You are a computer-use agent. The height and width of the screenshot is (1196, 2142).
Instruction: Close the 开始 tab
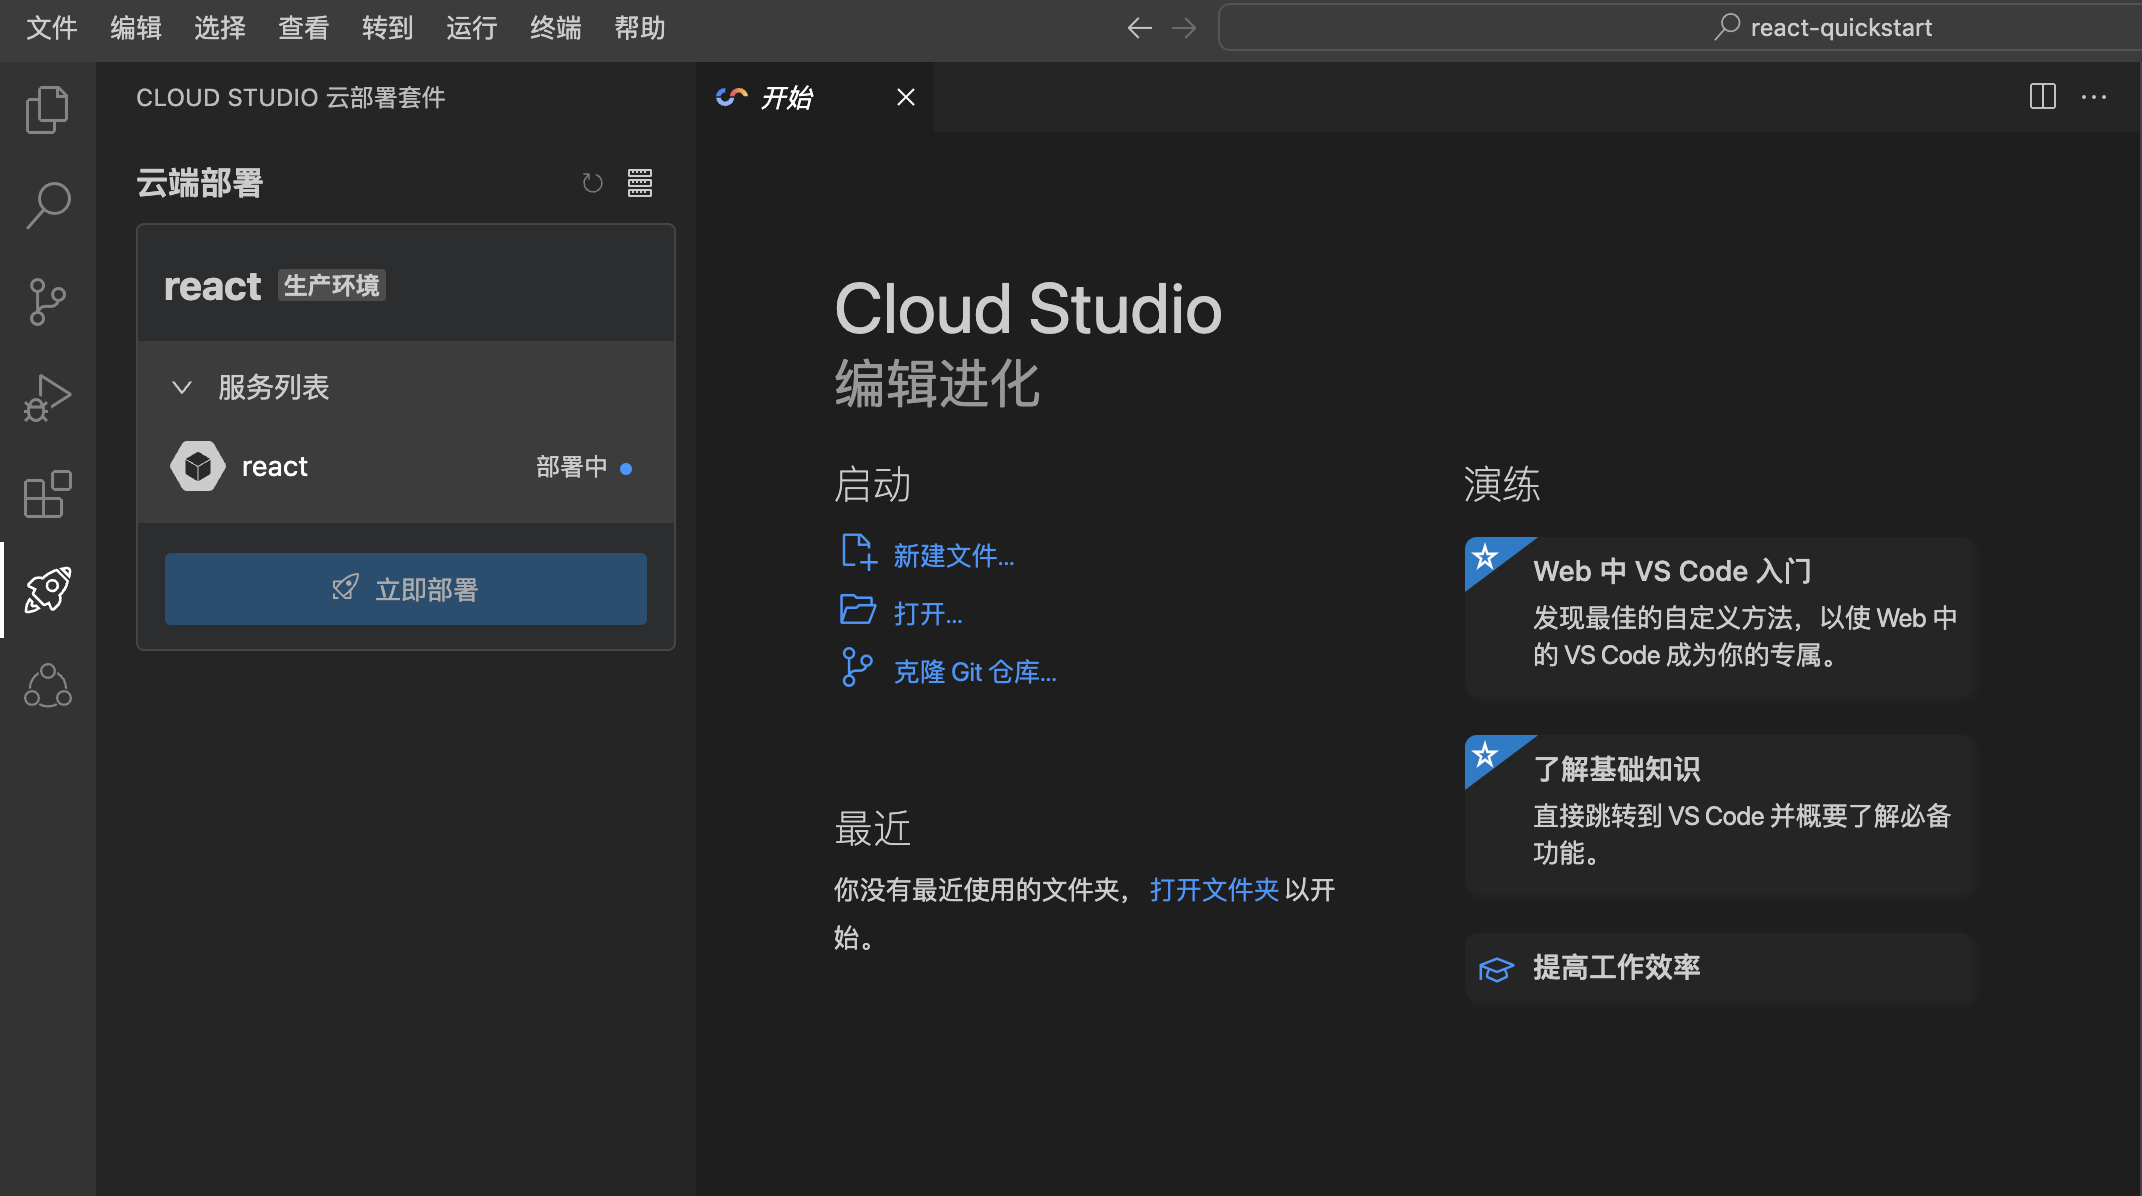(x=906, y=97)
